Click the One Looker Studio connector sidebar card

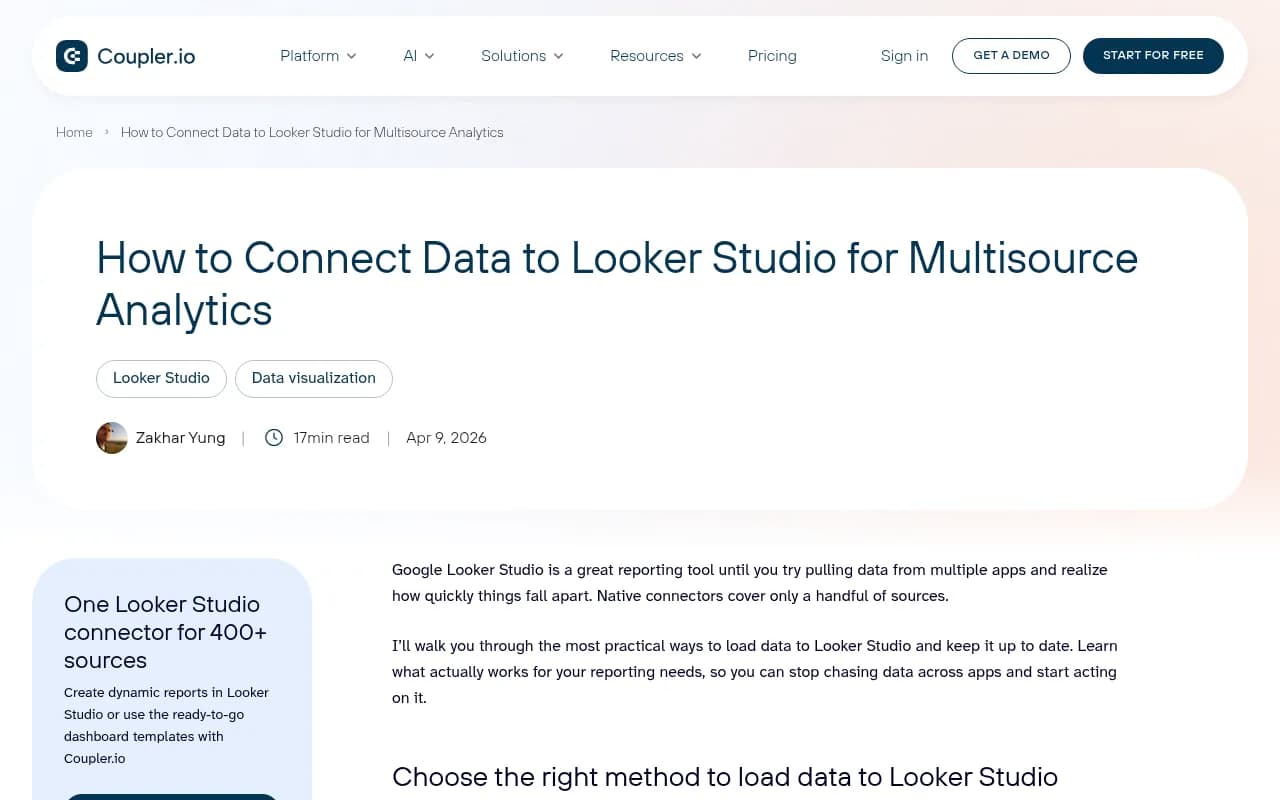171,680
